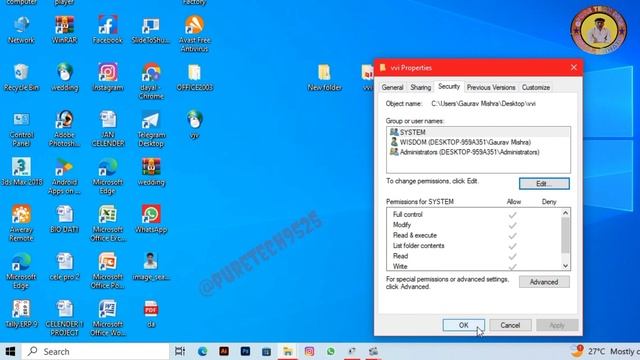The image size is (640, 360).
Task: Open the Instagram shortcut on the desktop
Action: coord(108,78)
